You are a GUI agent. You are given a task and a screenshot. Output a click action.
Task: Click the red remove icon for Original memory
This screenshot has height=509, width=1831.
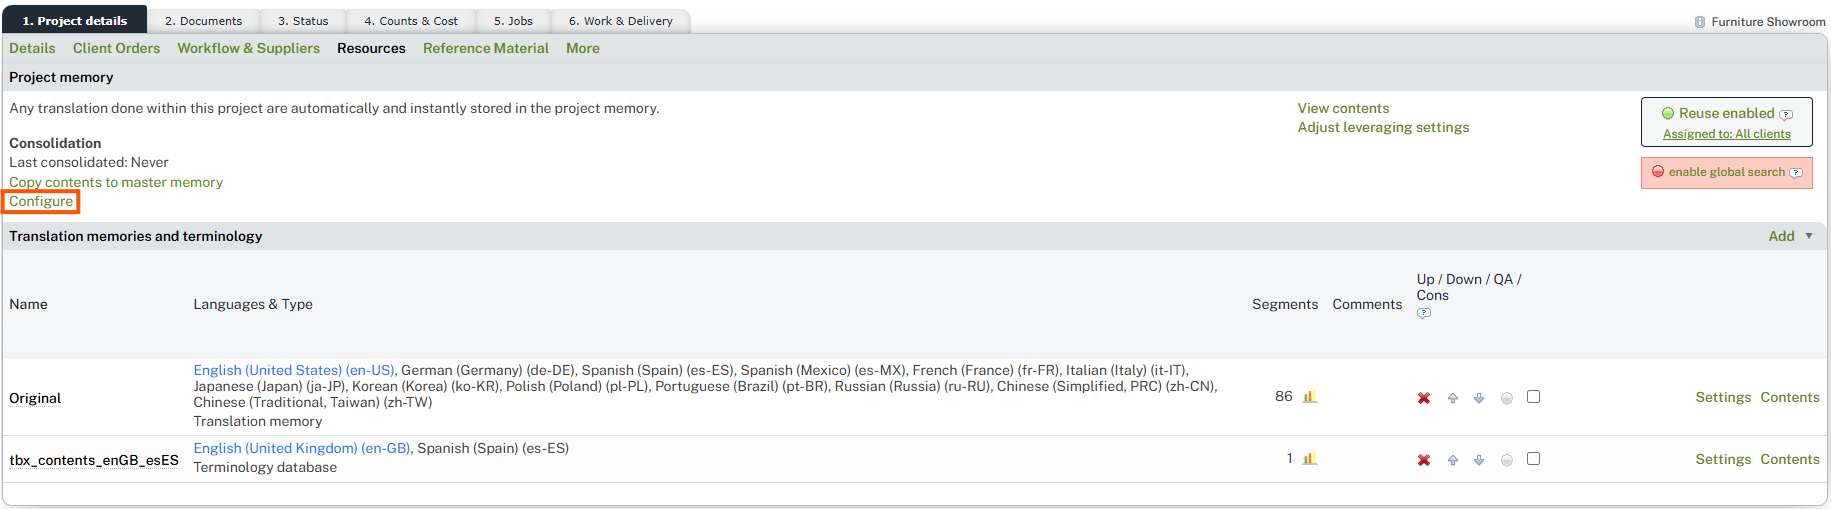click(x=1424, y=398)
